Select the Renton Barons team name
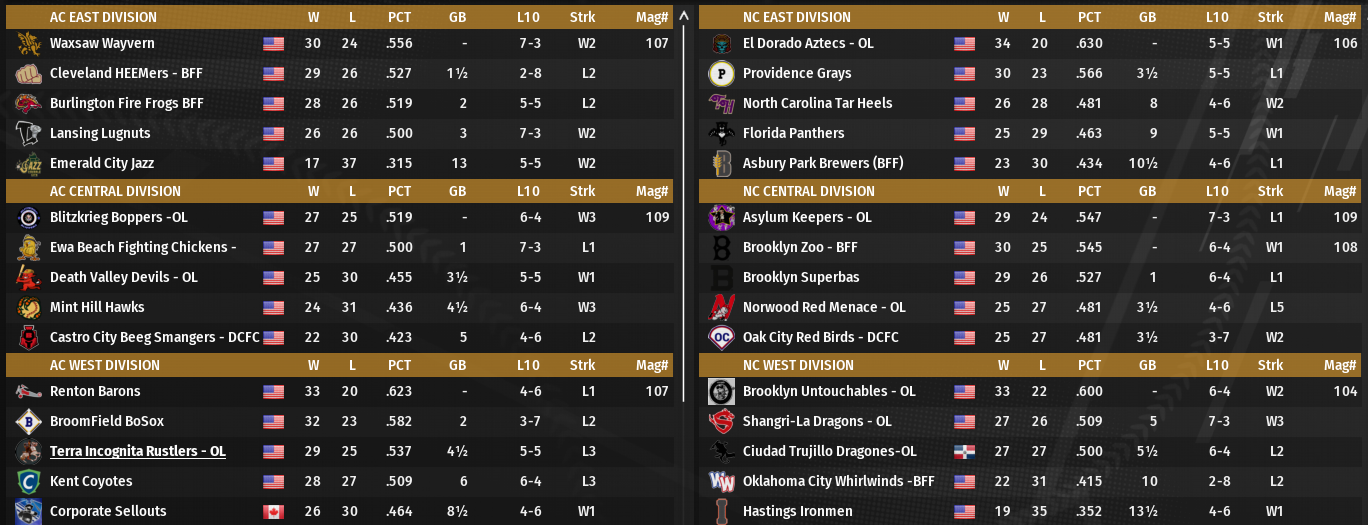 point(95,392)
